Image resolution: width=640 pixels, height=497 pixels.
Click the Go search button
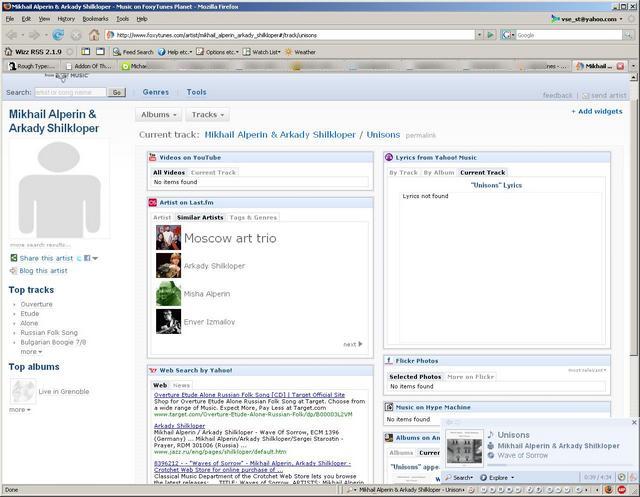tap(117, 93)
